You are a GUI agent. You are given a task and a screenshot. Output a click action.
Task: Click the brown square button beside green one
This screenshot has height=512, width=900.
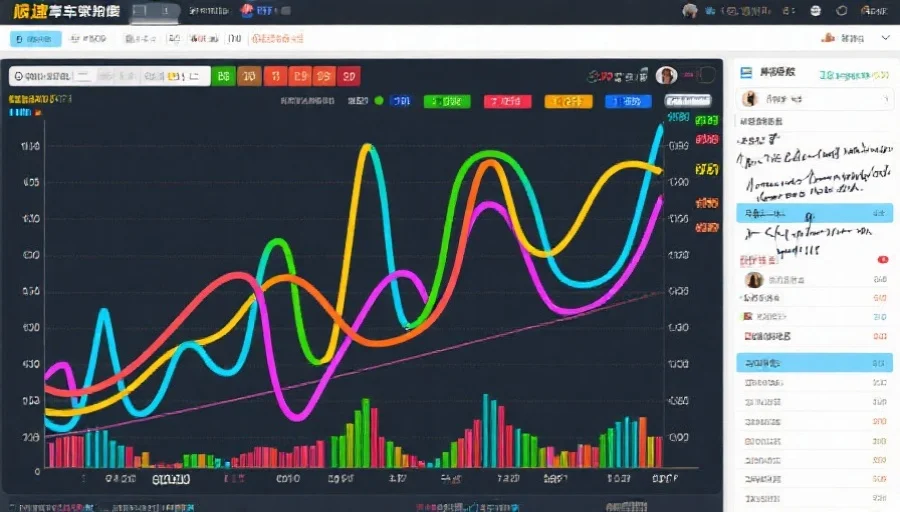[250, 76]
